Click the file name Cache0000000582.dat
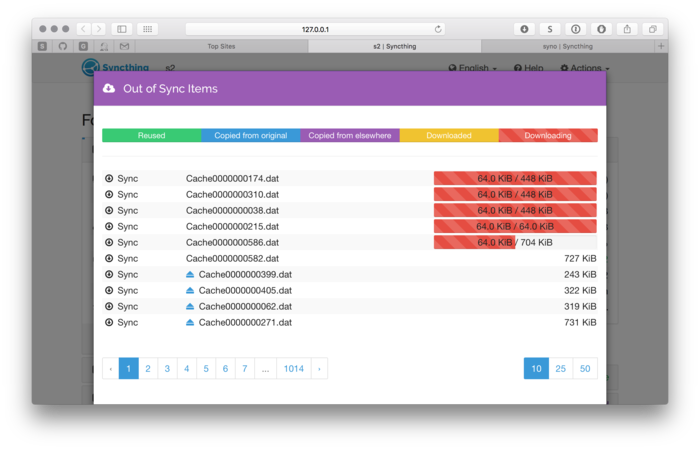 [x=233, y=258]
